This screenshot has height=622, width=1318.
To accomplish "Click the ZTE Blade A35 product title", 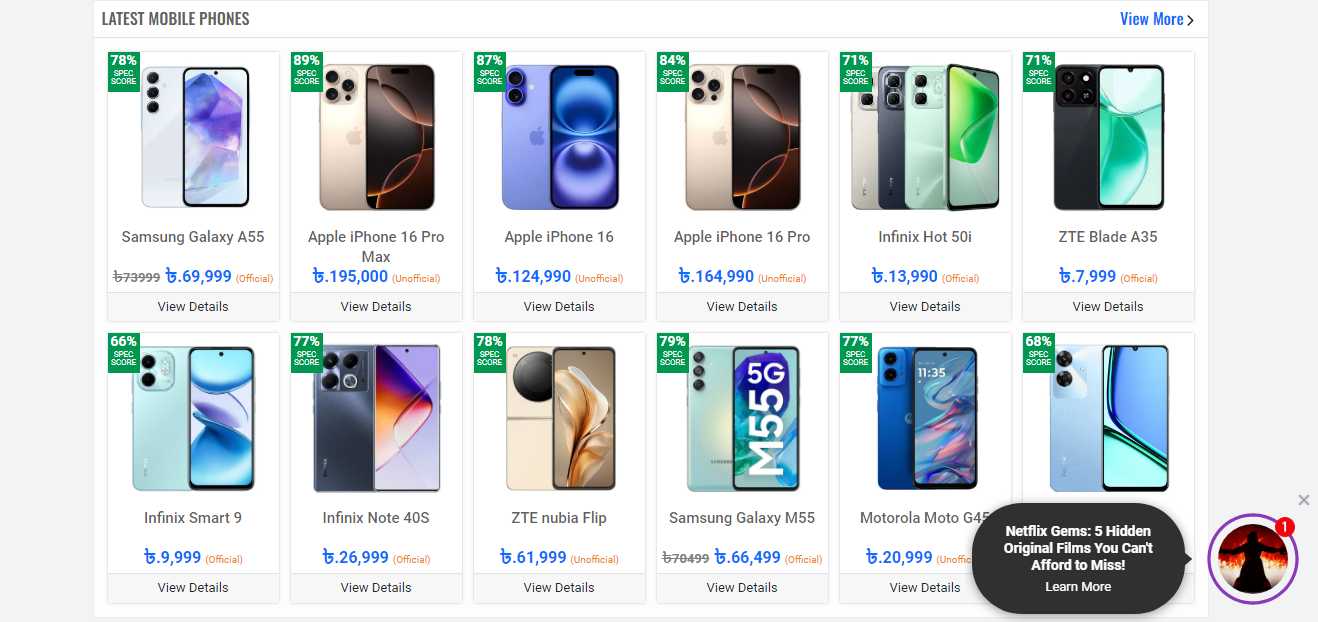I will [1108, 237].
